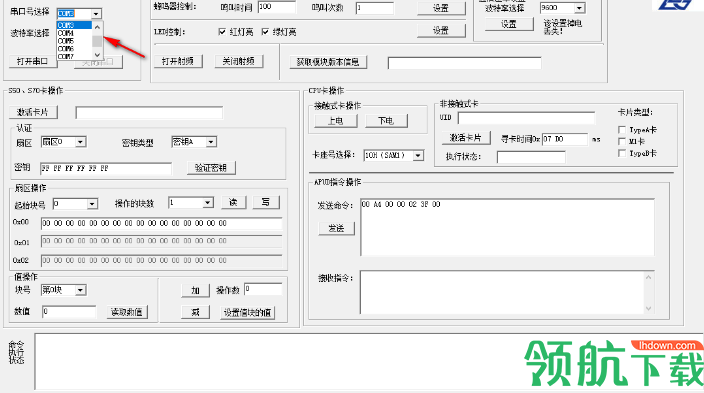Click the S50 card activation result field
This screenshot has width=704, height=393.
pos(149,113)
